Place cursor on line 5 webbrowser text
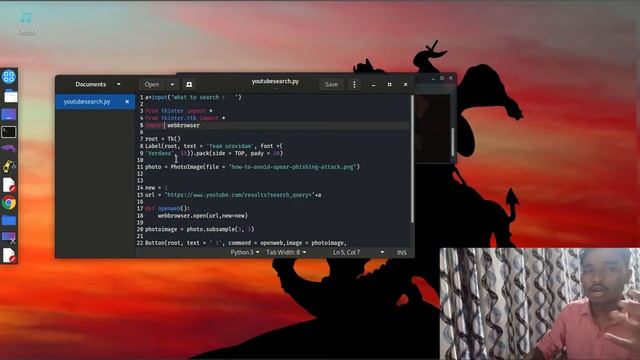 (183, 125)
